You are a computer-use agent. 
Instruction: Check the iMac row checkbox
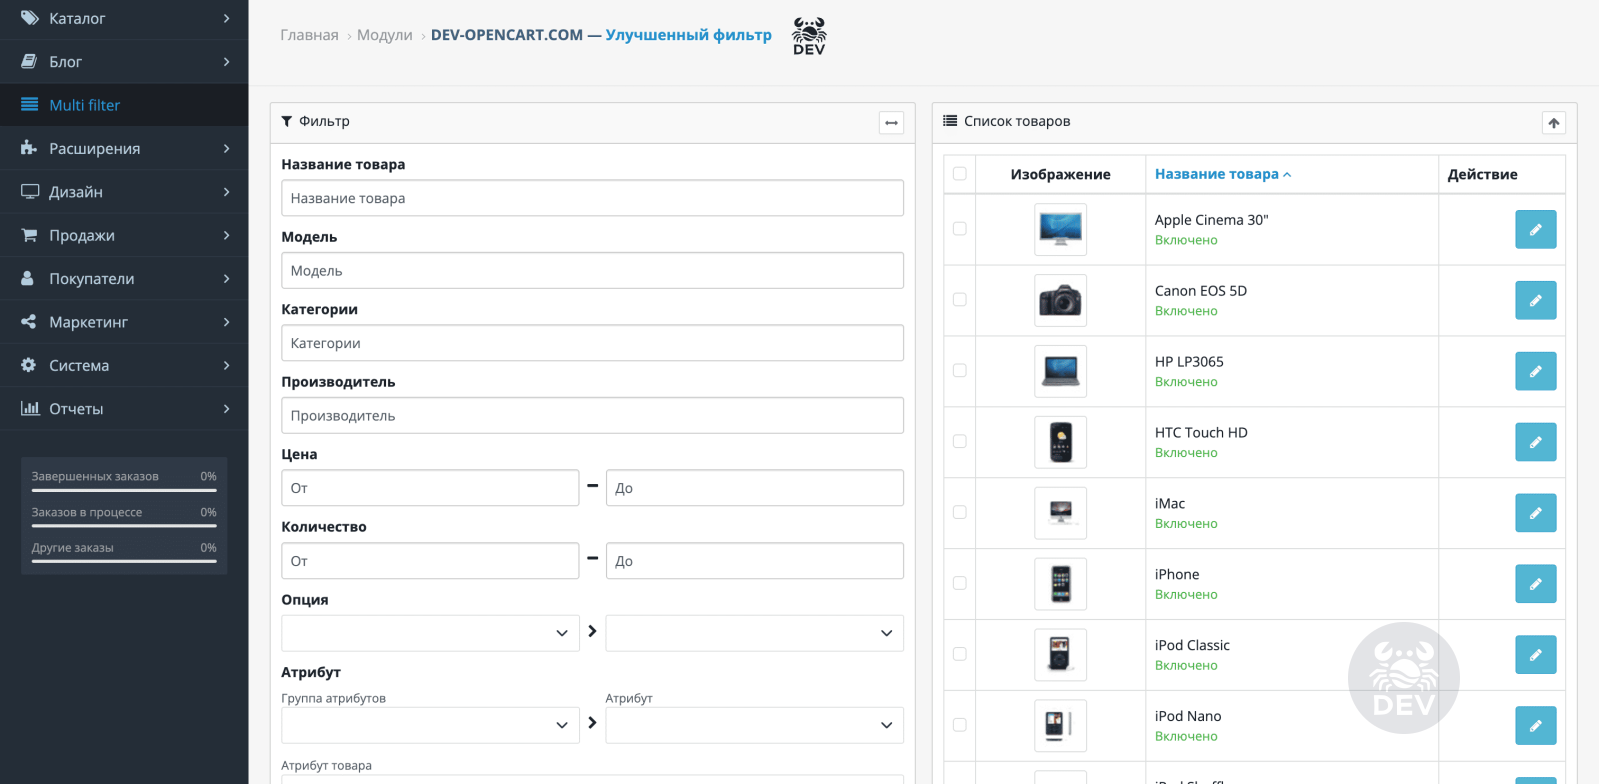click(x=960, y=512)
